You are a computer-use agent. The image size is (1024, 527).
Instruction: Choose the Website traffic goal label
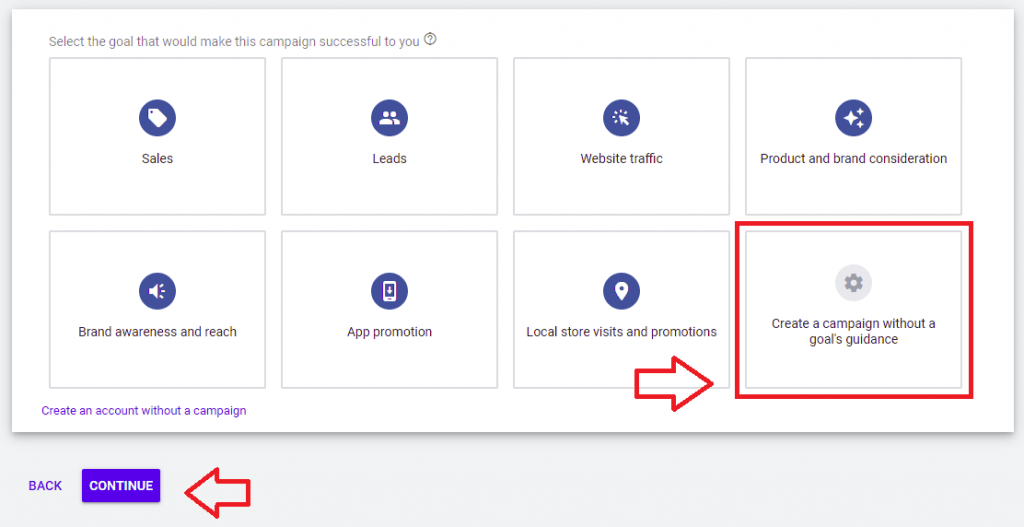click(621, 159)
